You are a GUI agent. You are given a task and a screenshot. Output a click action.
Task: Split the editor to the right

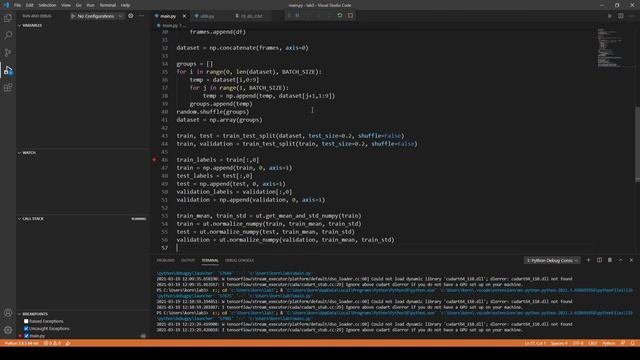tap(620, 16)
